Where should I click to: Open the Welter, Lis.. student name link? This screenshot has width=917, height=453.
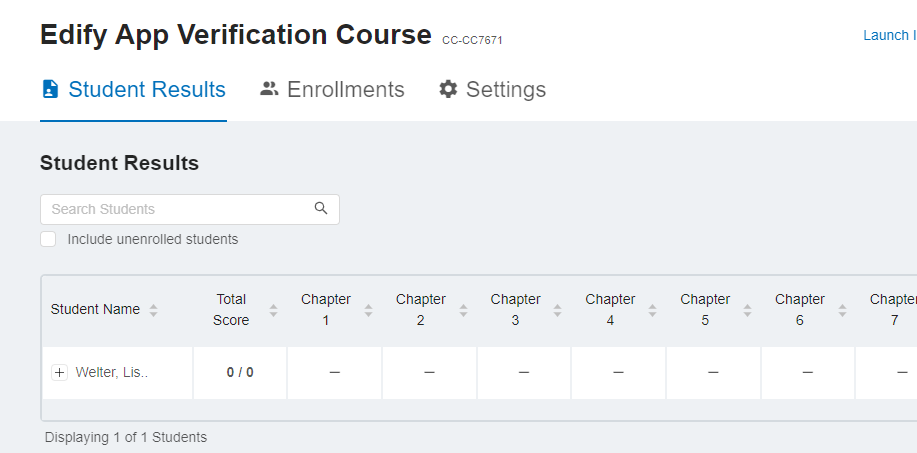(x=112, y=373)
